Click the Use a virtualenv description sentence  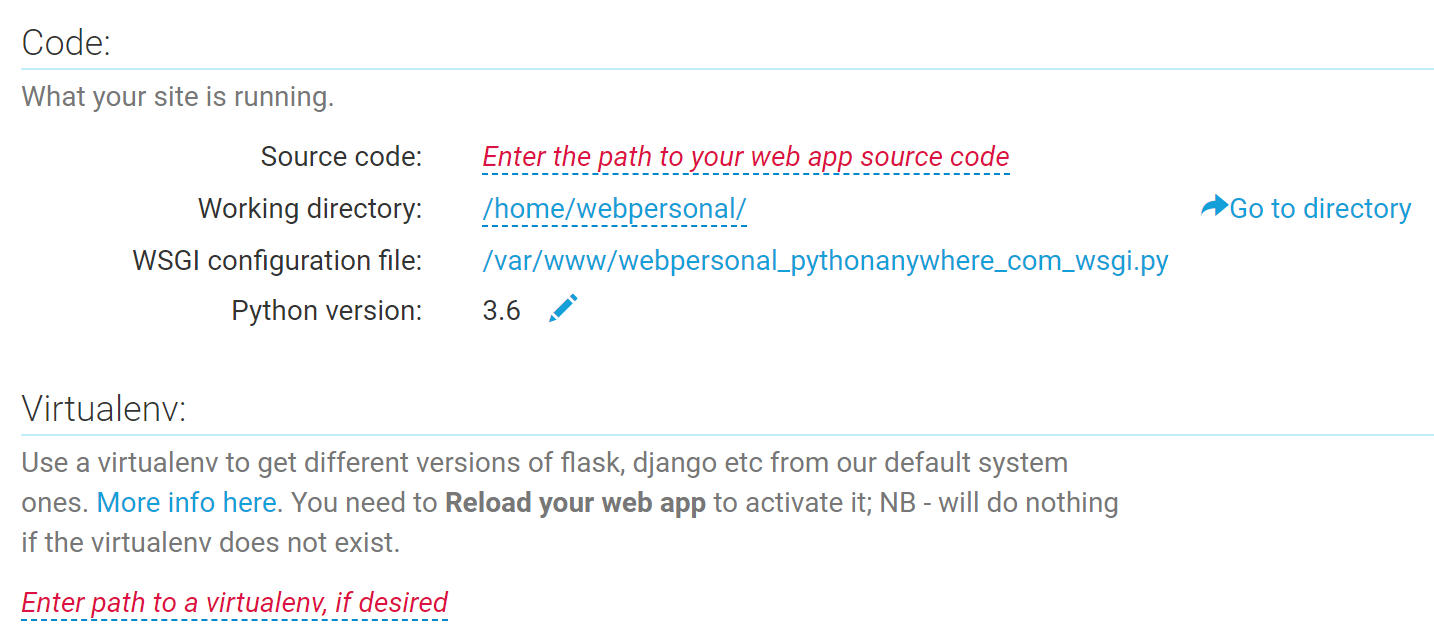point(545,463)
